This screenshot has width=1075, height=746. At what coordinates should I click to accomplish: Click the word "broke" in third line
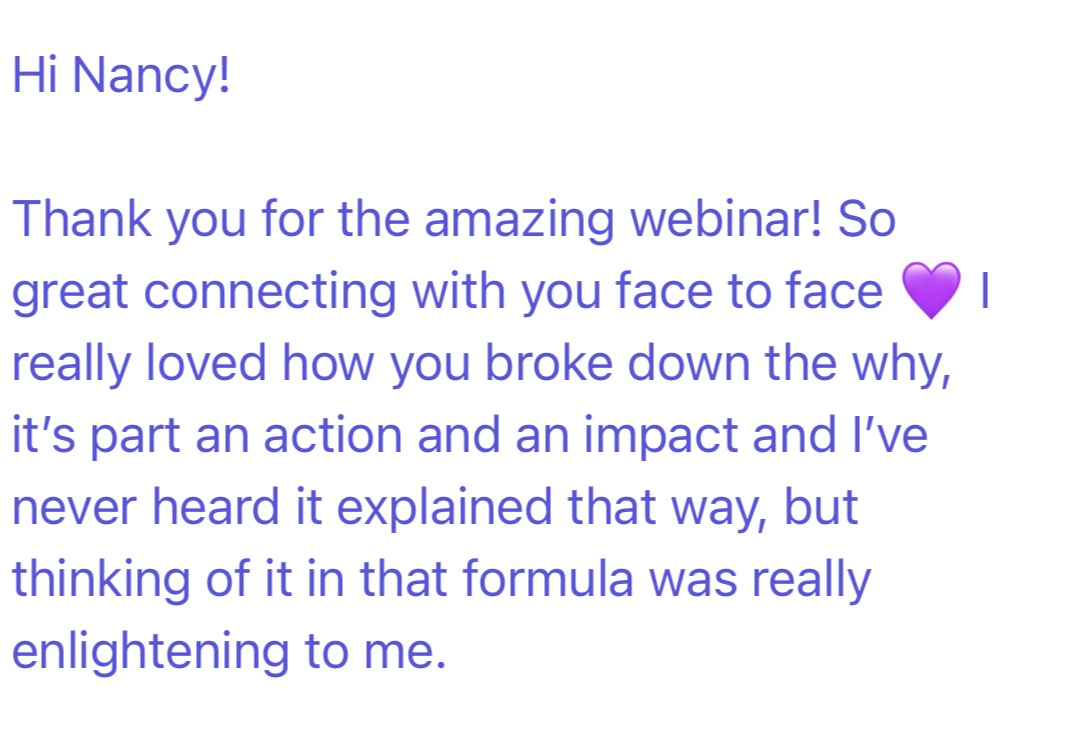548,362
